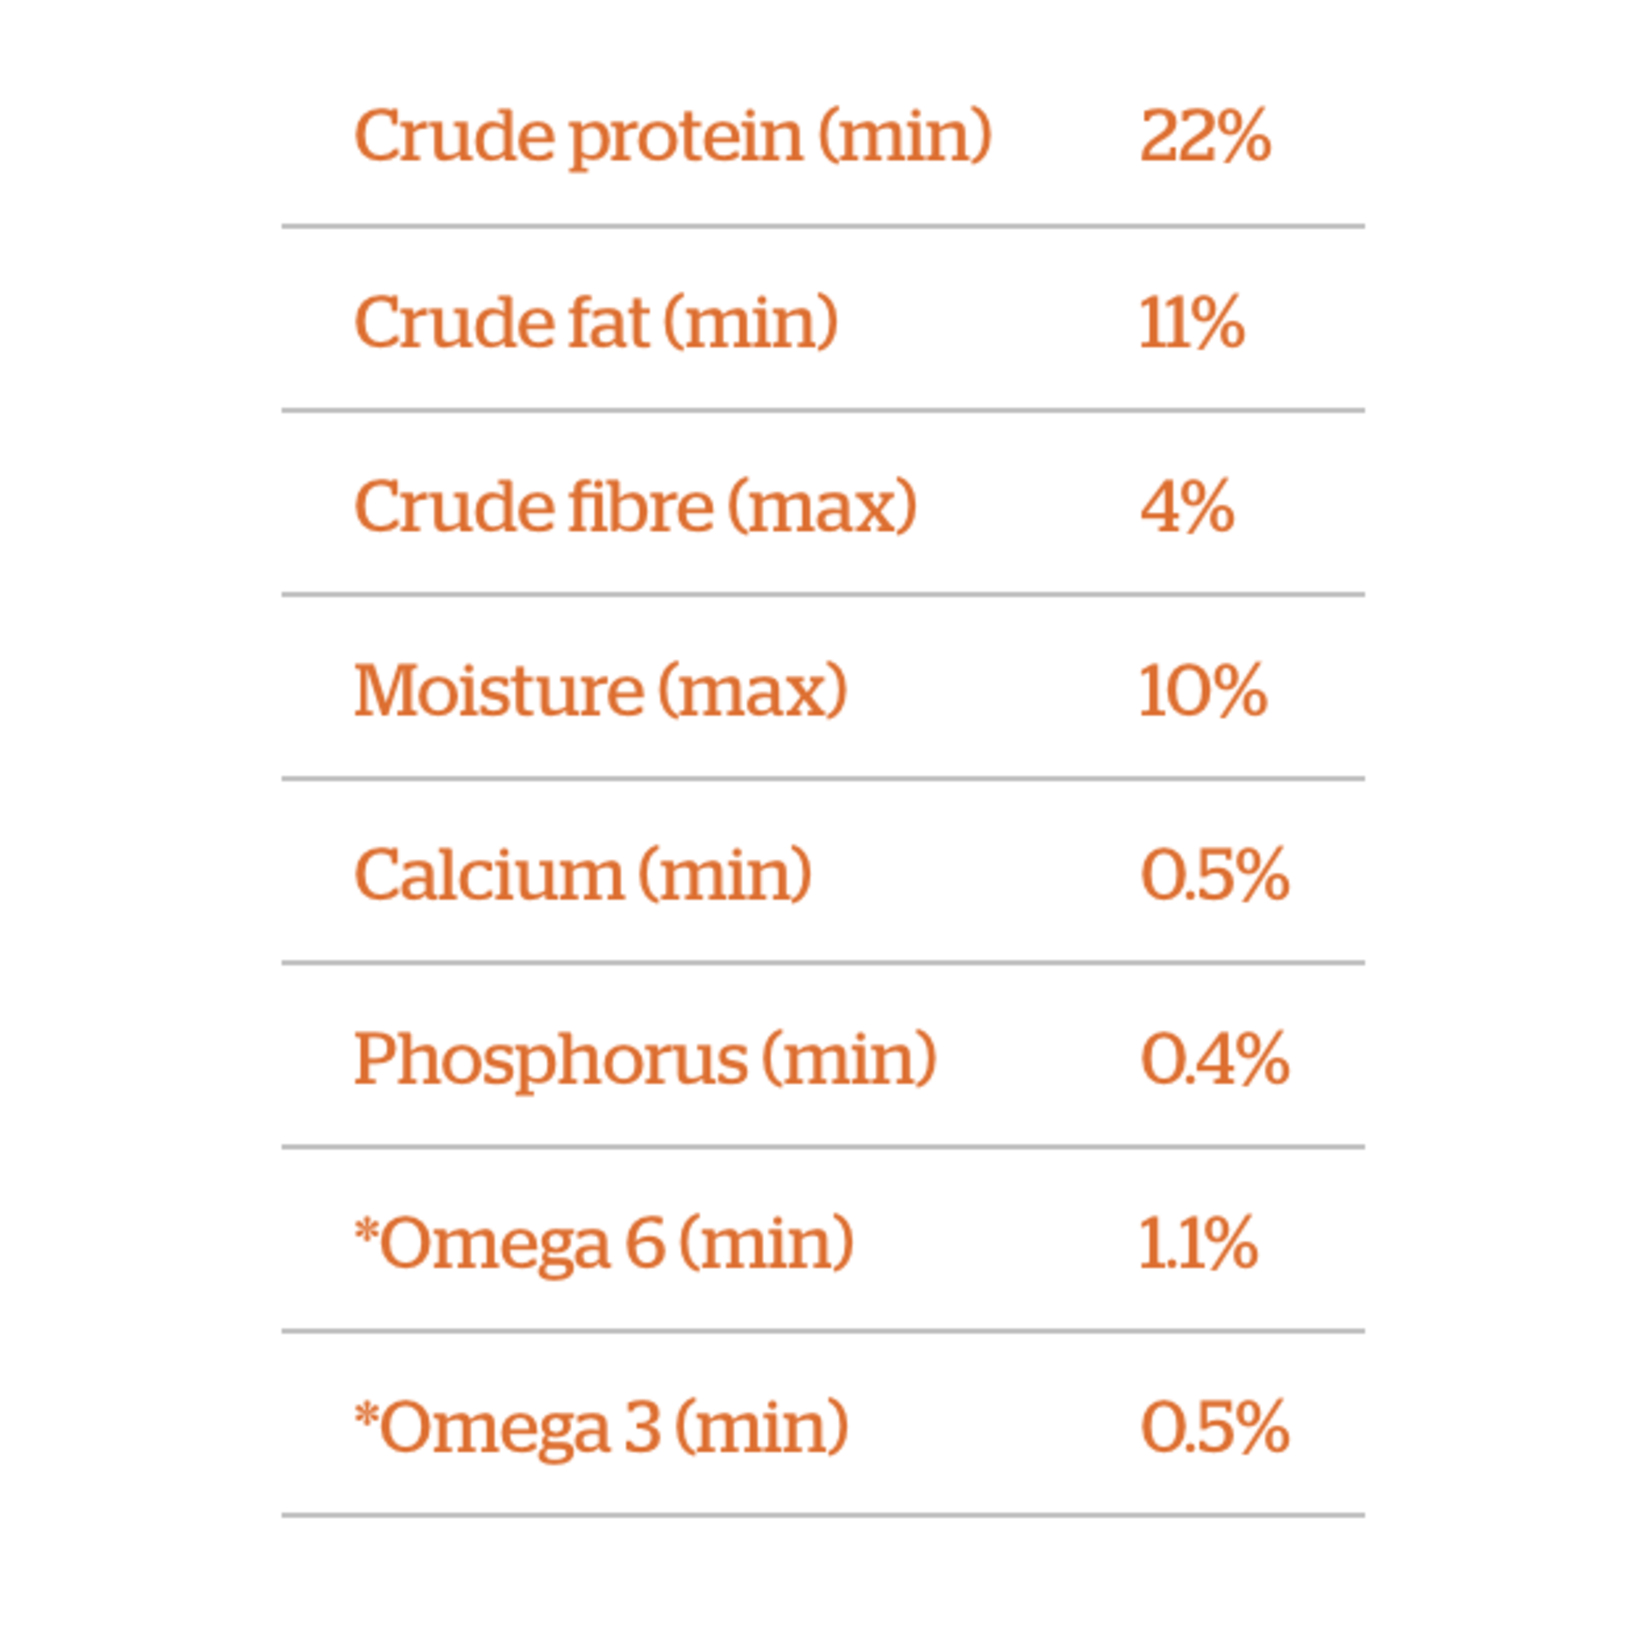
Task: Select the 1.1% Omega 6 value
Action: (x=1198, y=1243)
